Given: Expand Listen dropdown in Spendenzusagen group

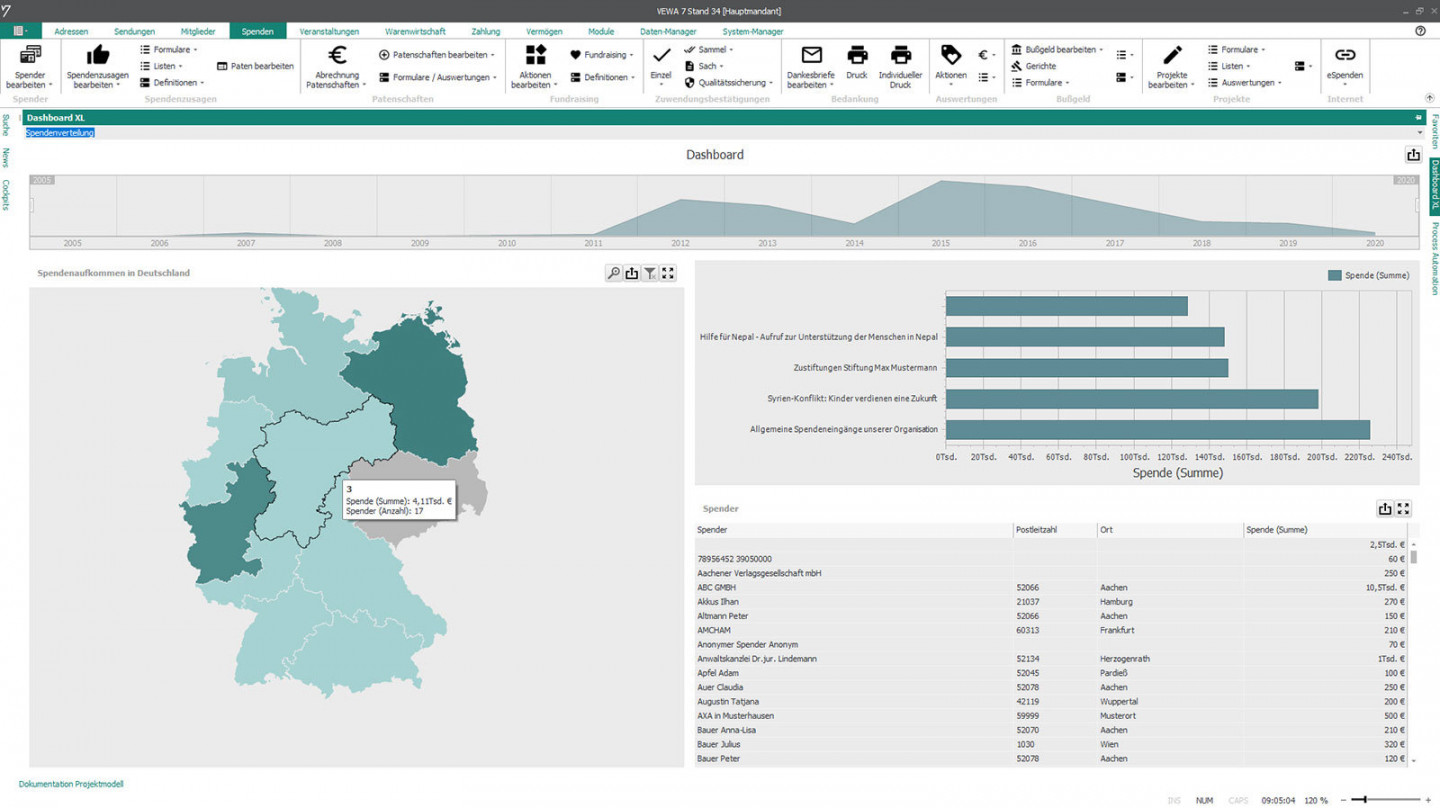Looking at the screenshot, I should [x=160, y=66].
